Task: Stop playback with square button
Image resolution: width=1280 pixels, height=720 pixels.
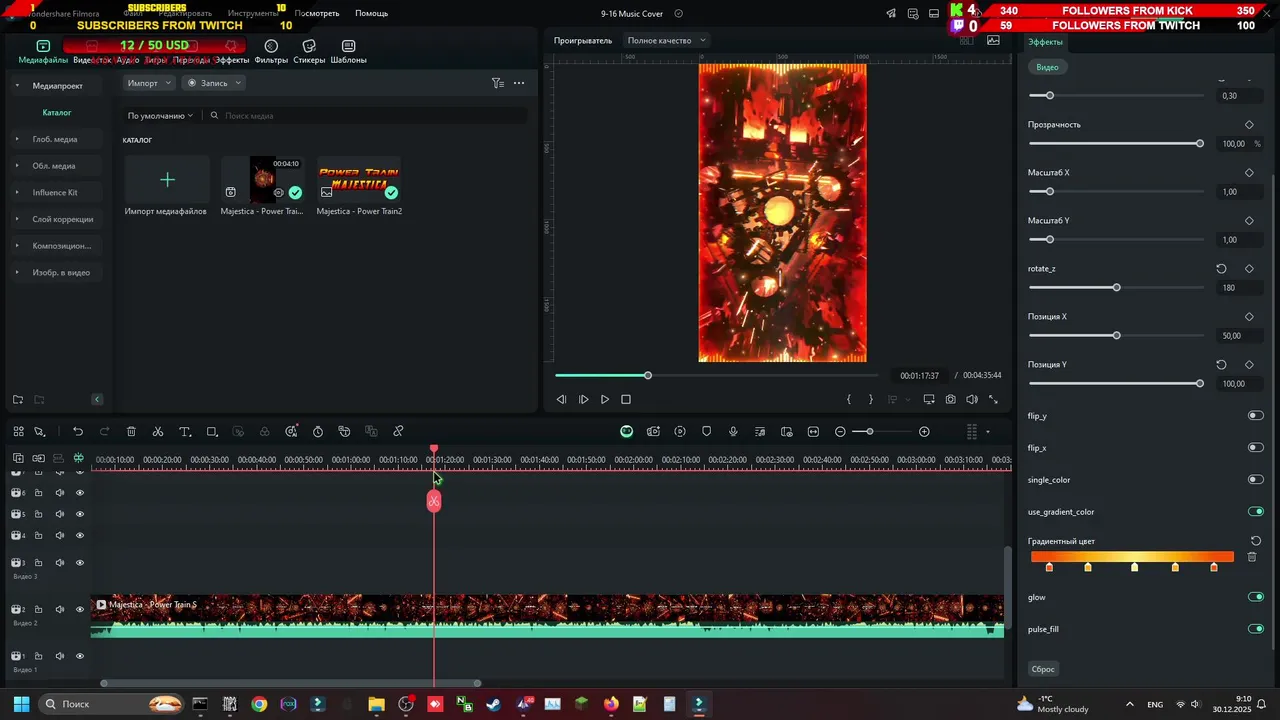Action: [626, 399]
